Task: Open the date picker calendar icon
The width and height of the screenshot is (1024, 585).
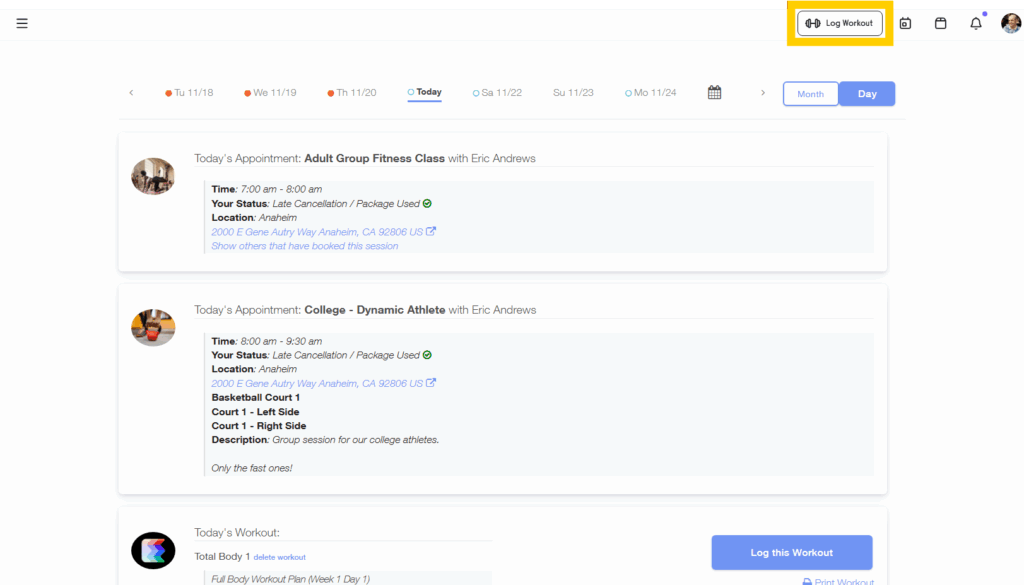Action: pos(714,93)
